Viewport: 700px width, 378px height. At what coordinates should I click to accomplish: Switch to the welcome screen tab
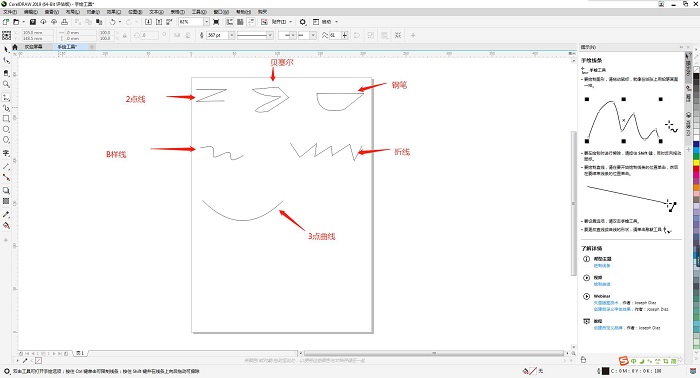click(33, 46)
